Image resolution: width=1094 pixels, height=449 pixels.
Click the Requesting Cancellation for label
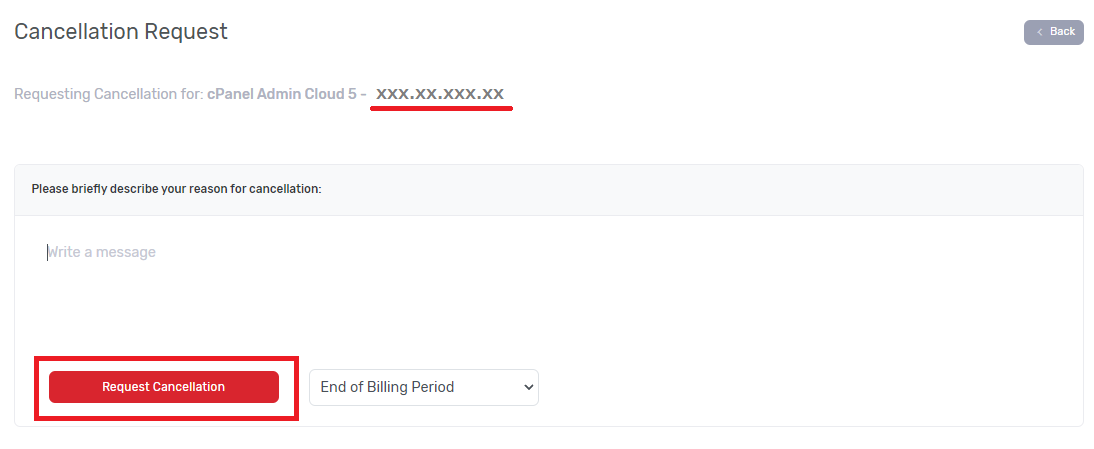tap(109, 94)
